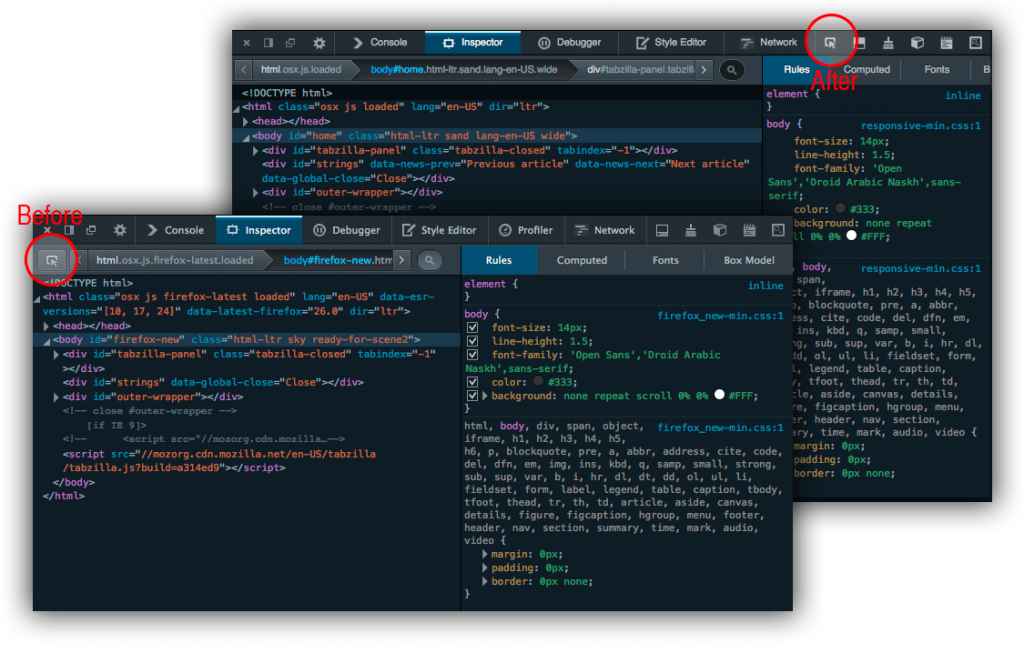Select div id="strings" node in After window
This screenshot has width=1024, height=653.
pos(505,171)
